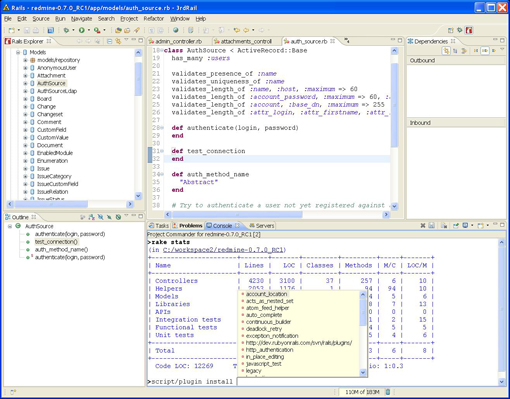Click the rocket icon in main toolbar
The height and width of the screenshot is (399, 510).
click(x=137, y=30)
